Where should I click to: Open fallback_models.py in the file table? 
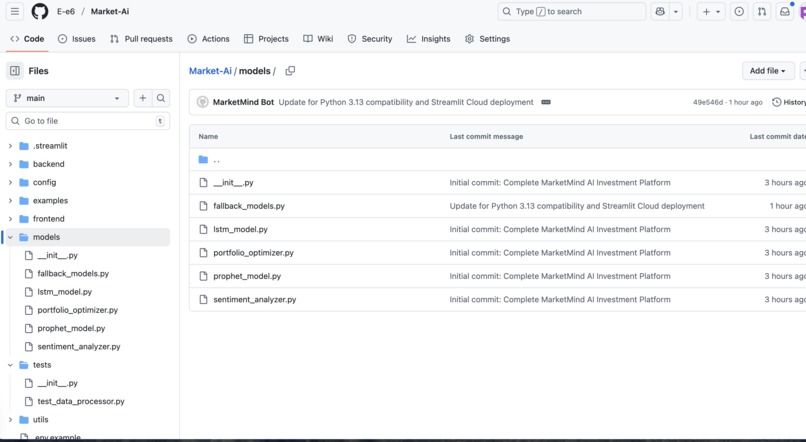(249, 206)
